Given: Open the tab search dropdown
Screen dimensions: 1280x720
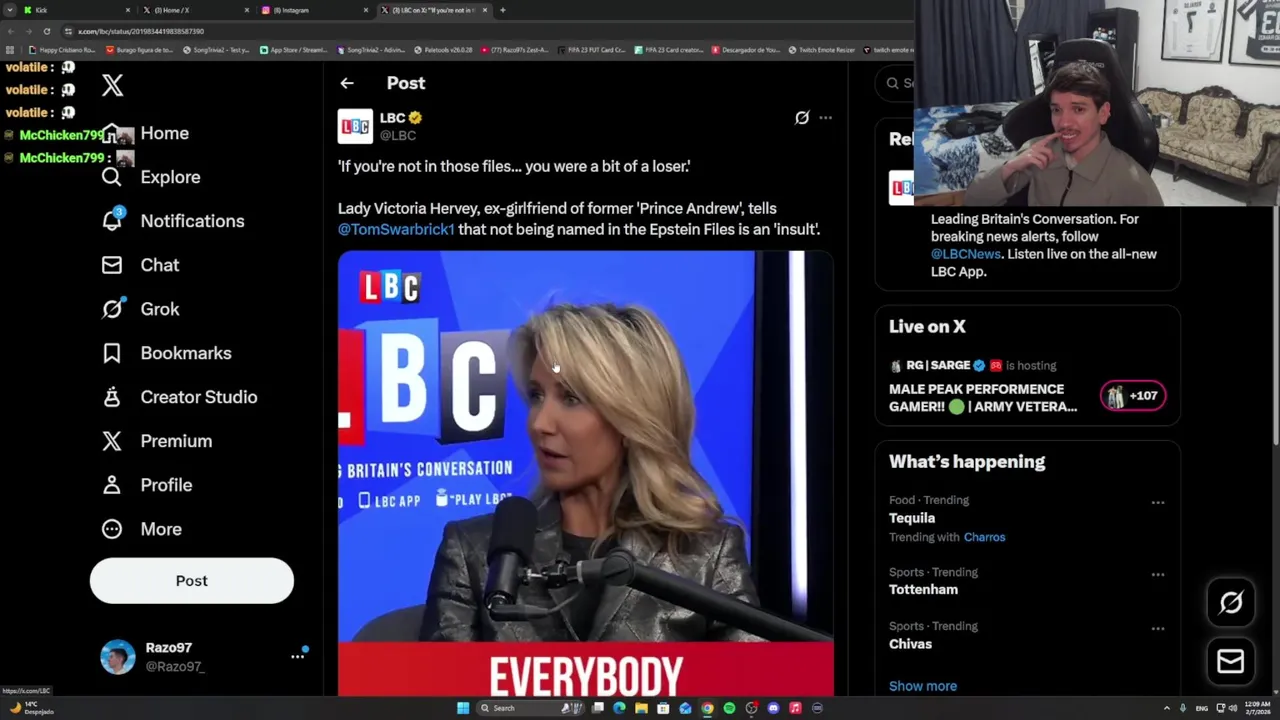Looking at the screenshot, I should [11, 10].
